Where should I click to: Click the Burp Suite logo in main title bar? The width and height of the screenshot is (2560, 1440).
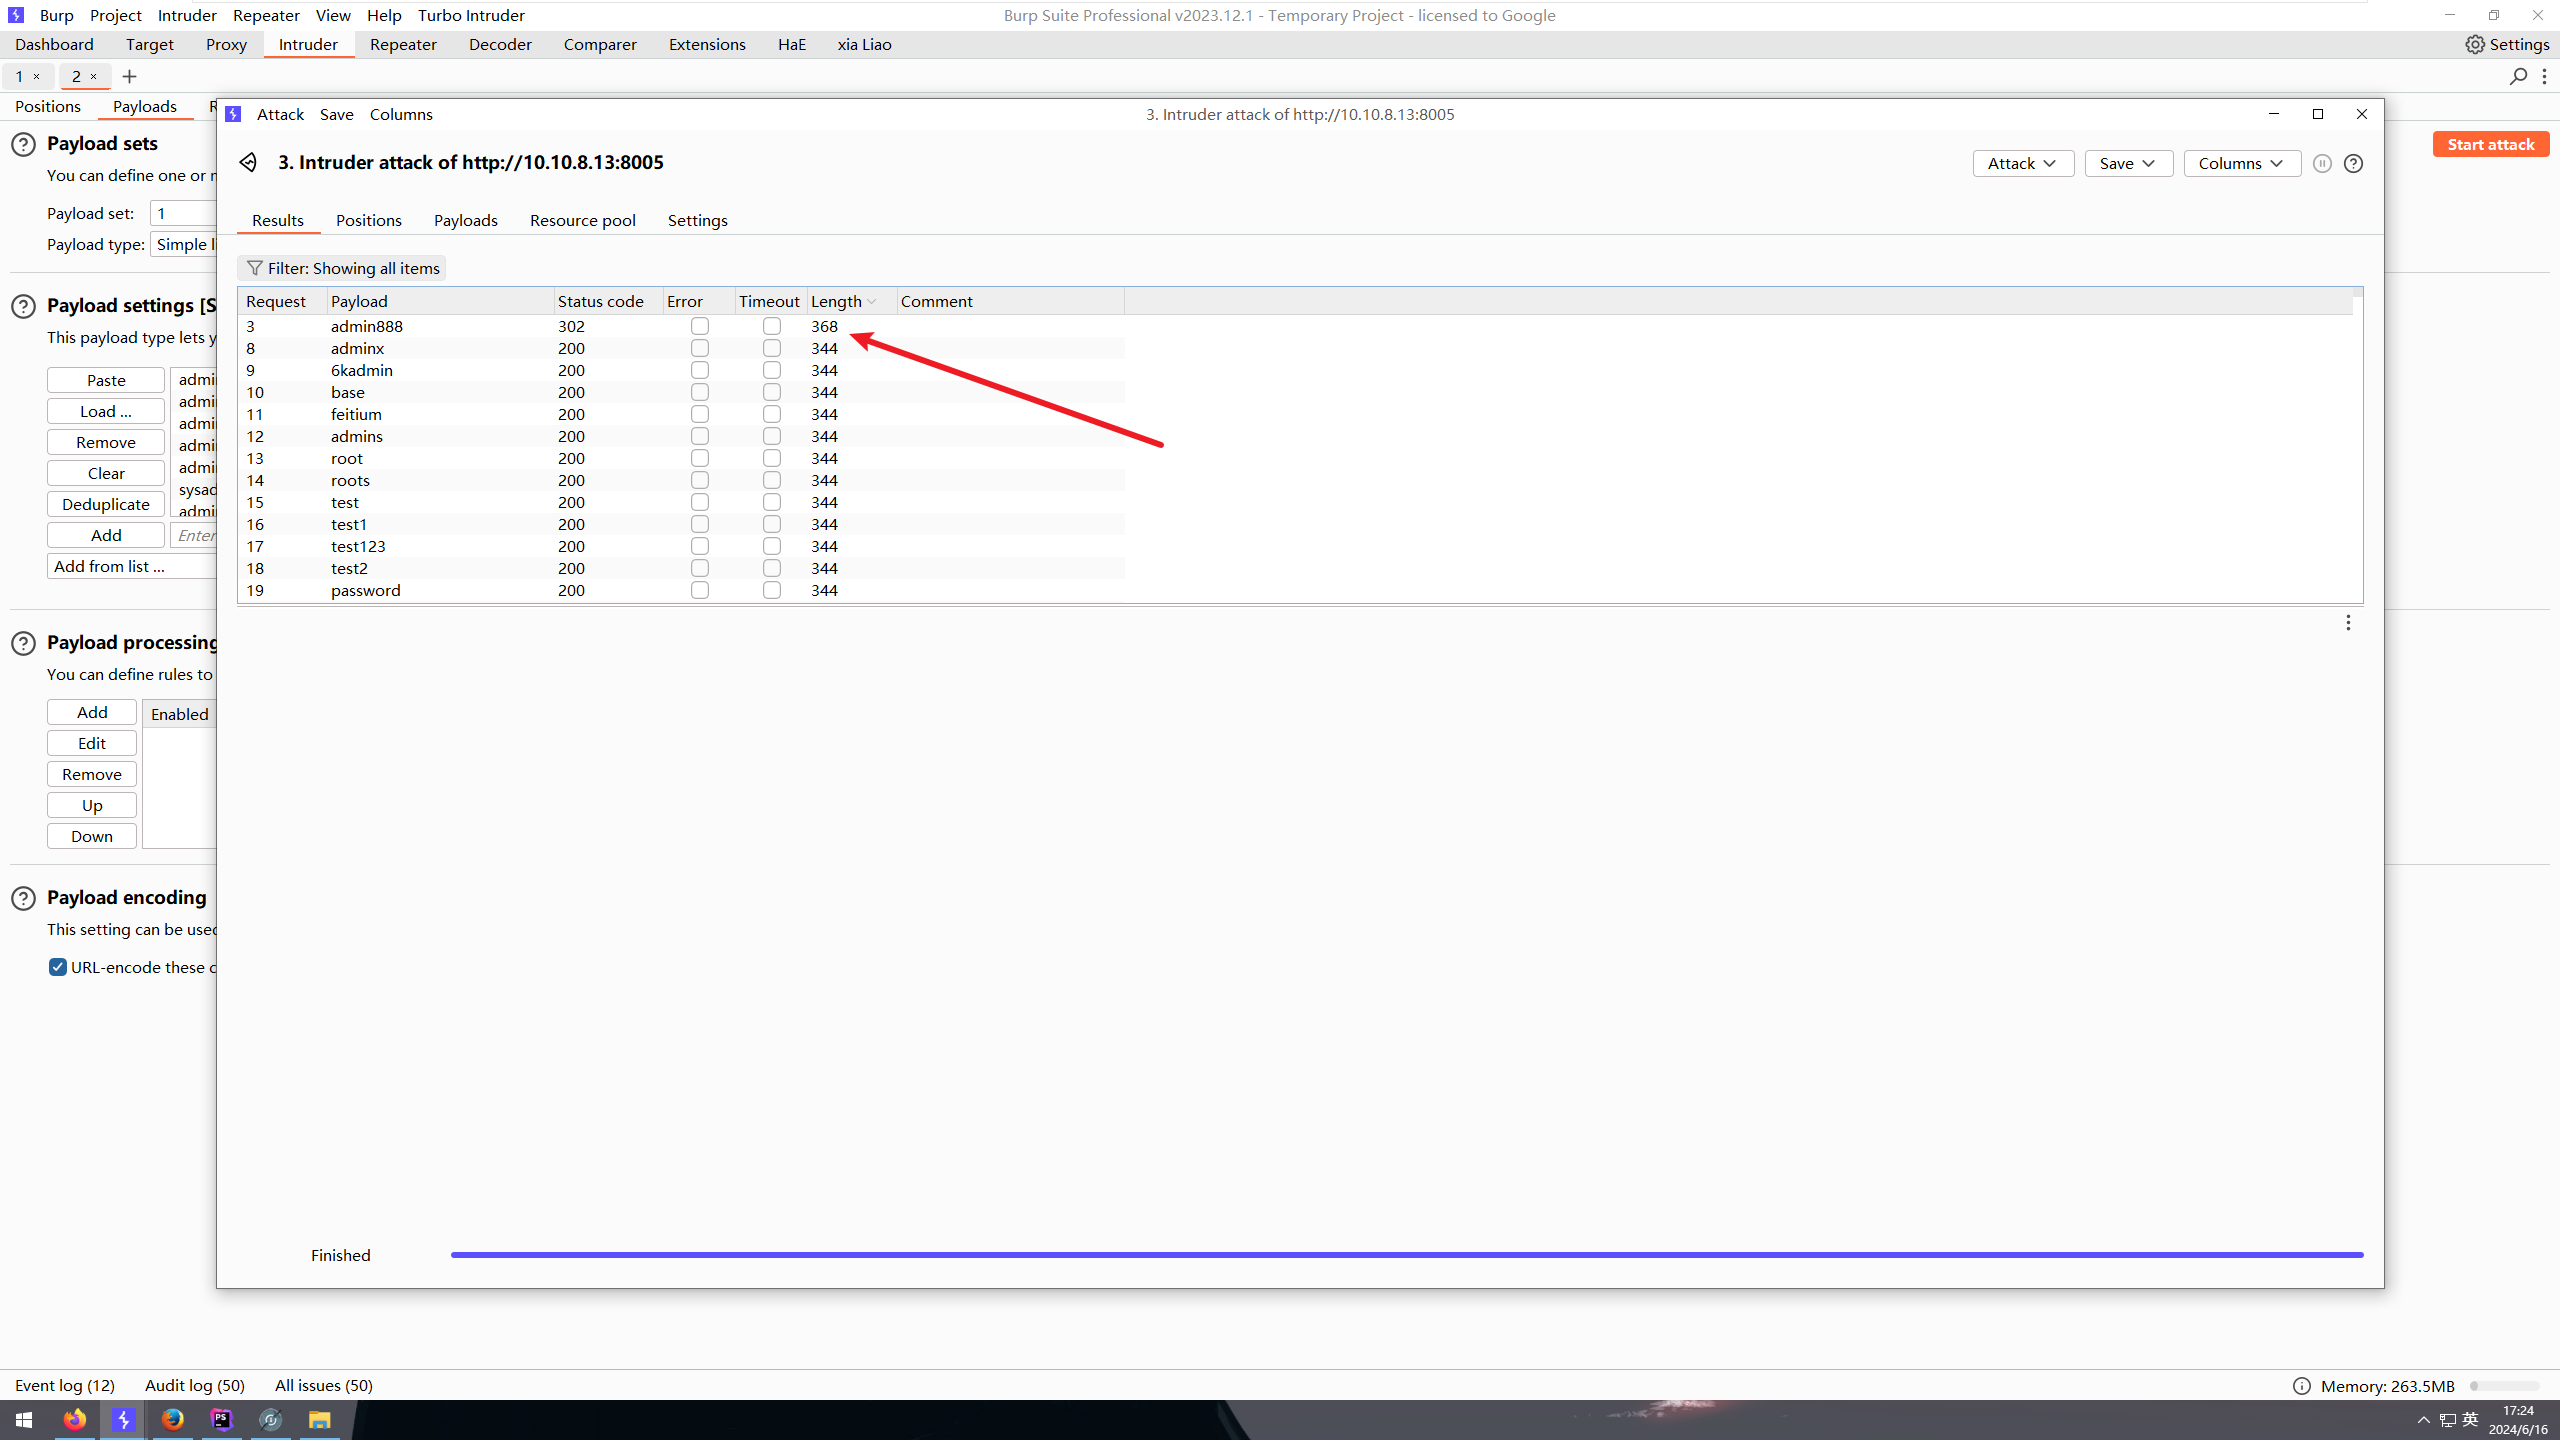(15, 15)
